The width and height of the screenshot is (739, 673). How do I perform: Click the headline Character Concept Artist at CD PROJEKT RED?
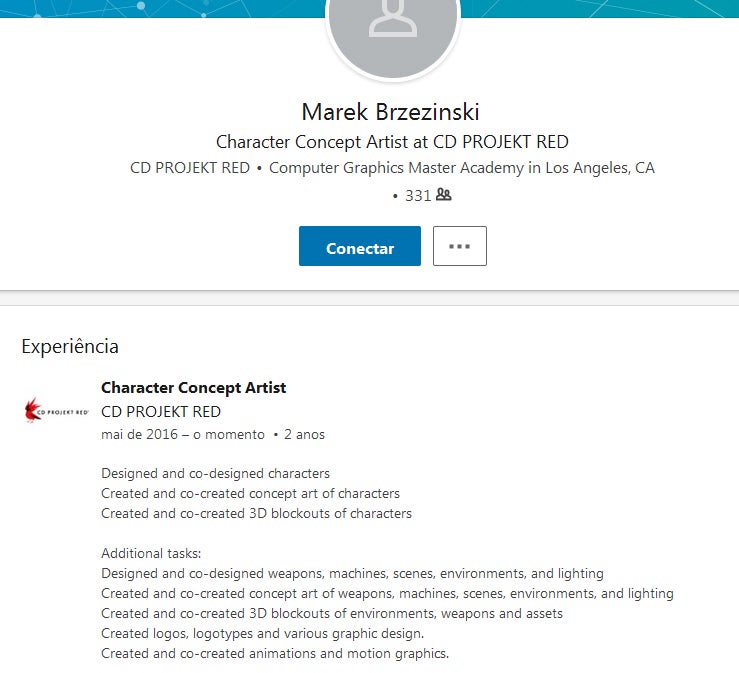coord(392,142)
